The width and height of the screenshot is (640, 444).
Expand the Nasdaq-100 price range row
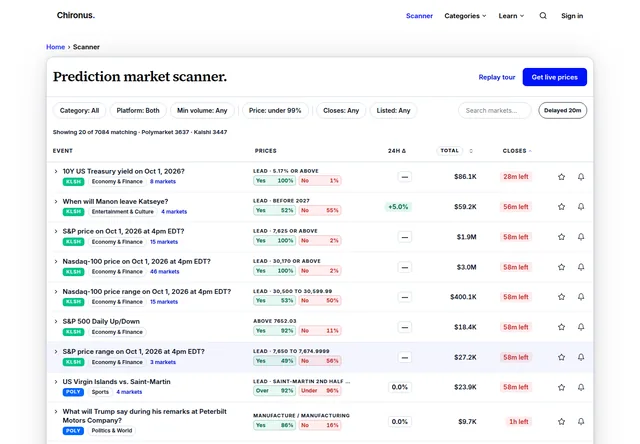click(56, 292)
